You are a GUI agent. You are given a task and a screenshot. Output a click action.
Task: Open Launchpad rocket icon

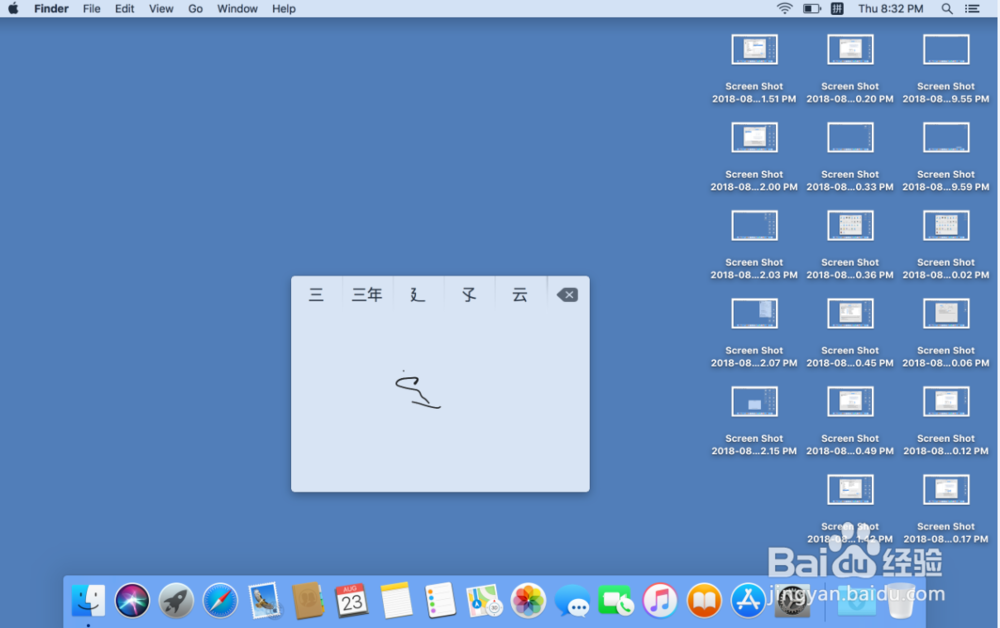click(176, 600)
